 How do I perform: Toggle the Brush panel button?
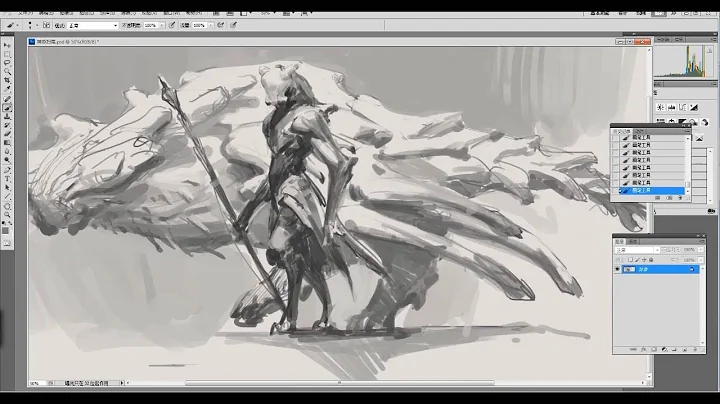click(x=46, y=25)
